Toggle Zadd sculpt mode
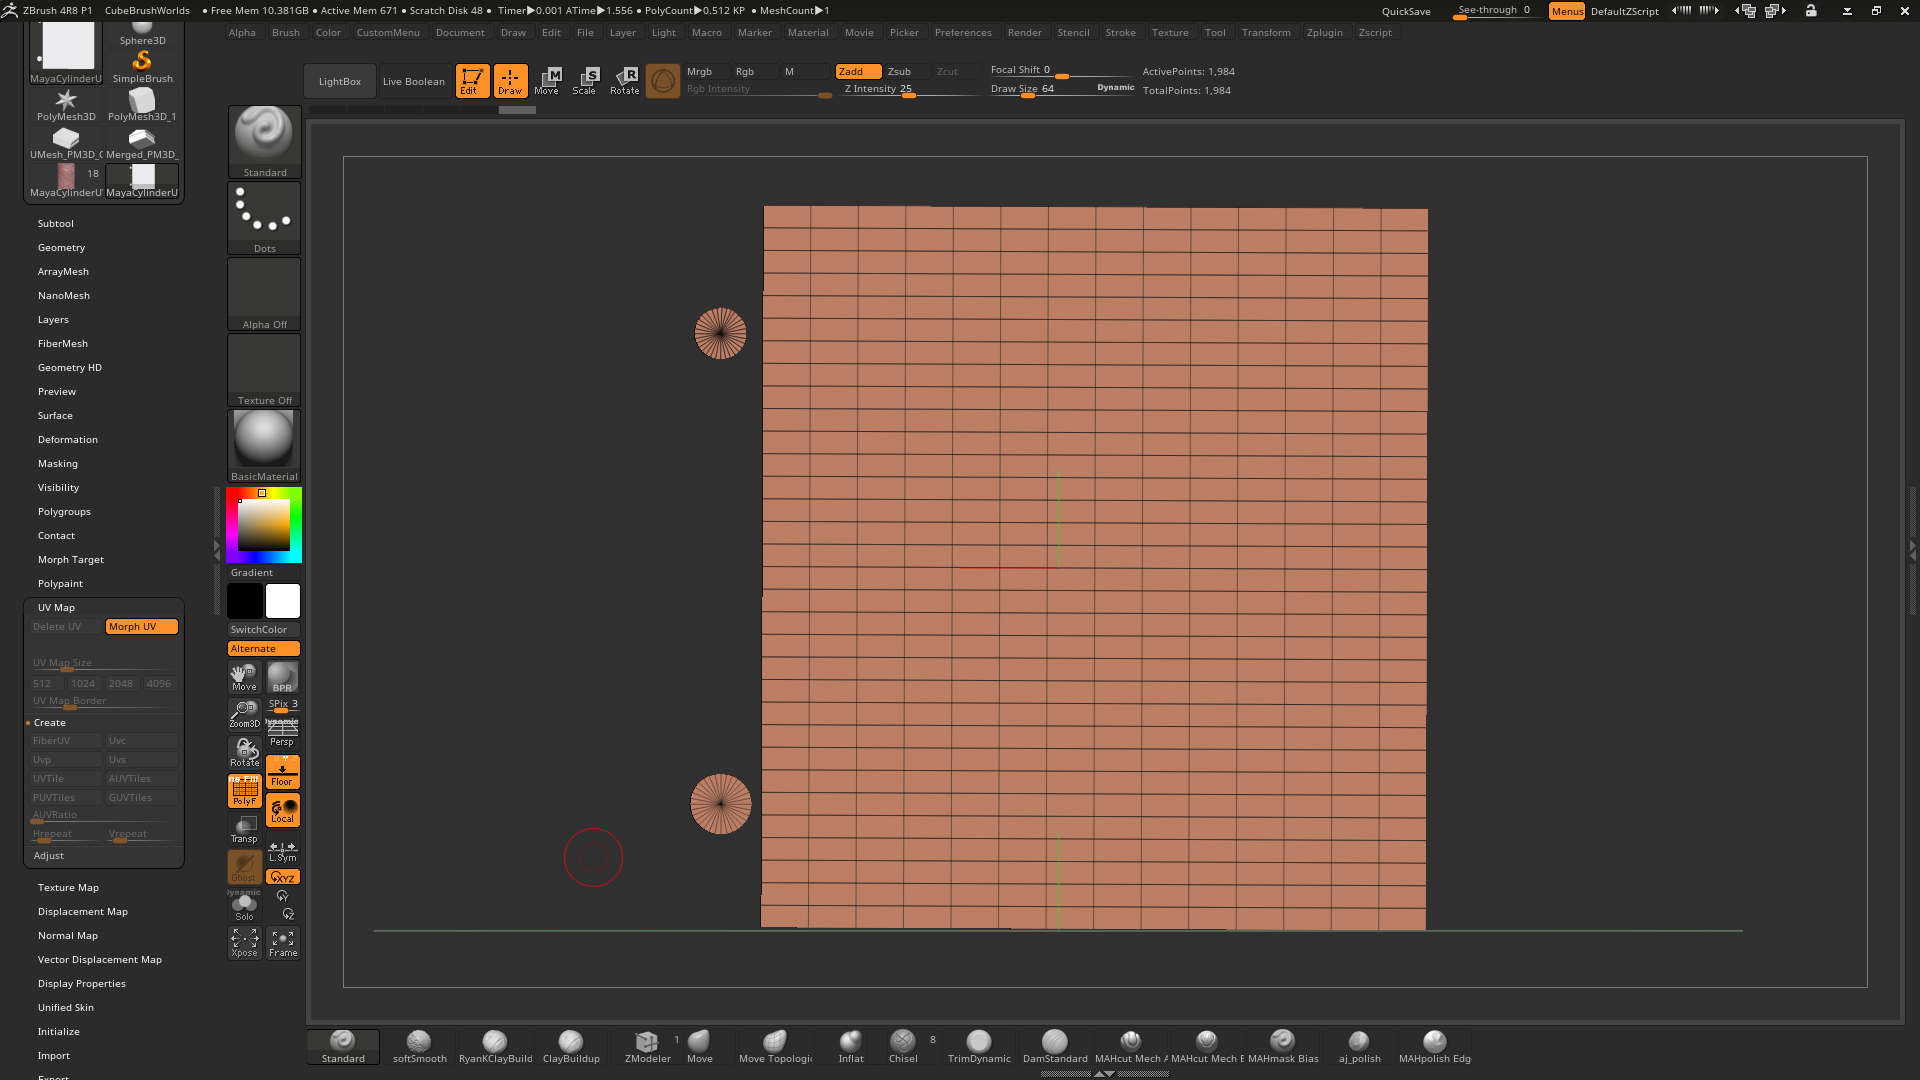This screenshot has height=1080, width=1920. click(x=858, y=71)
